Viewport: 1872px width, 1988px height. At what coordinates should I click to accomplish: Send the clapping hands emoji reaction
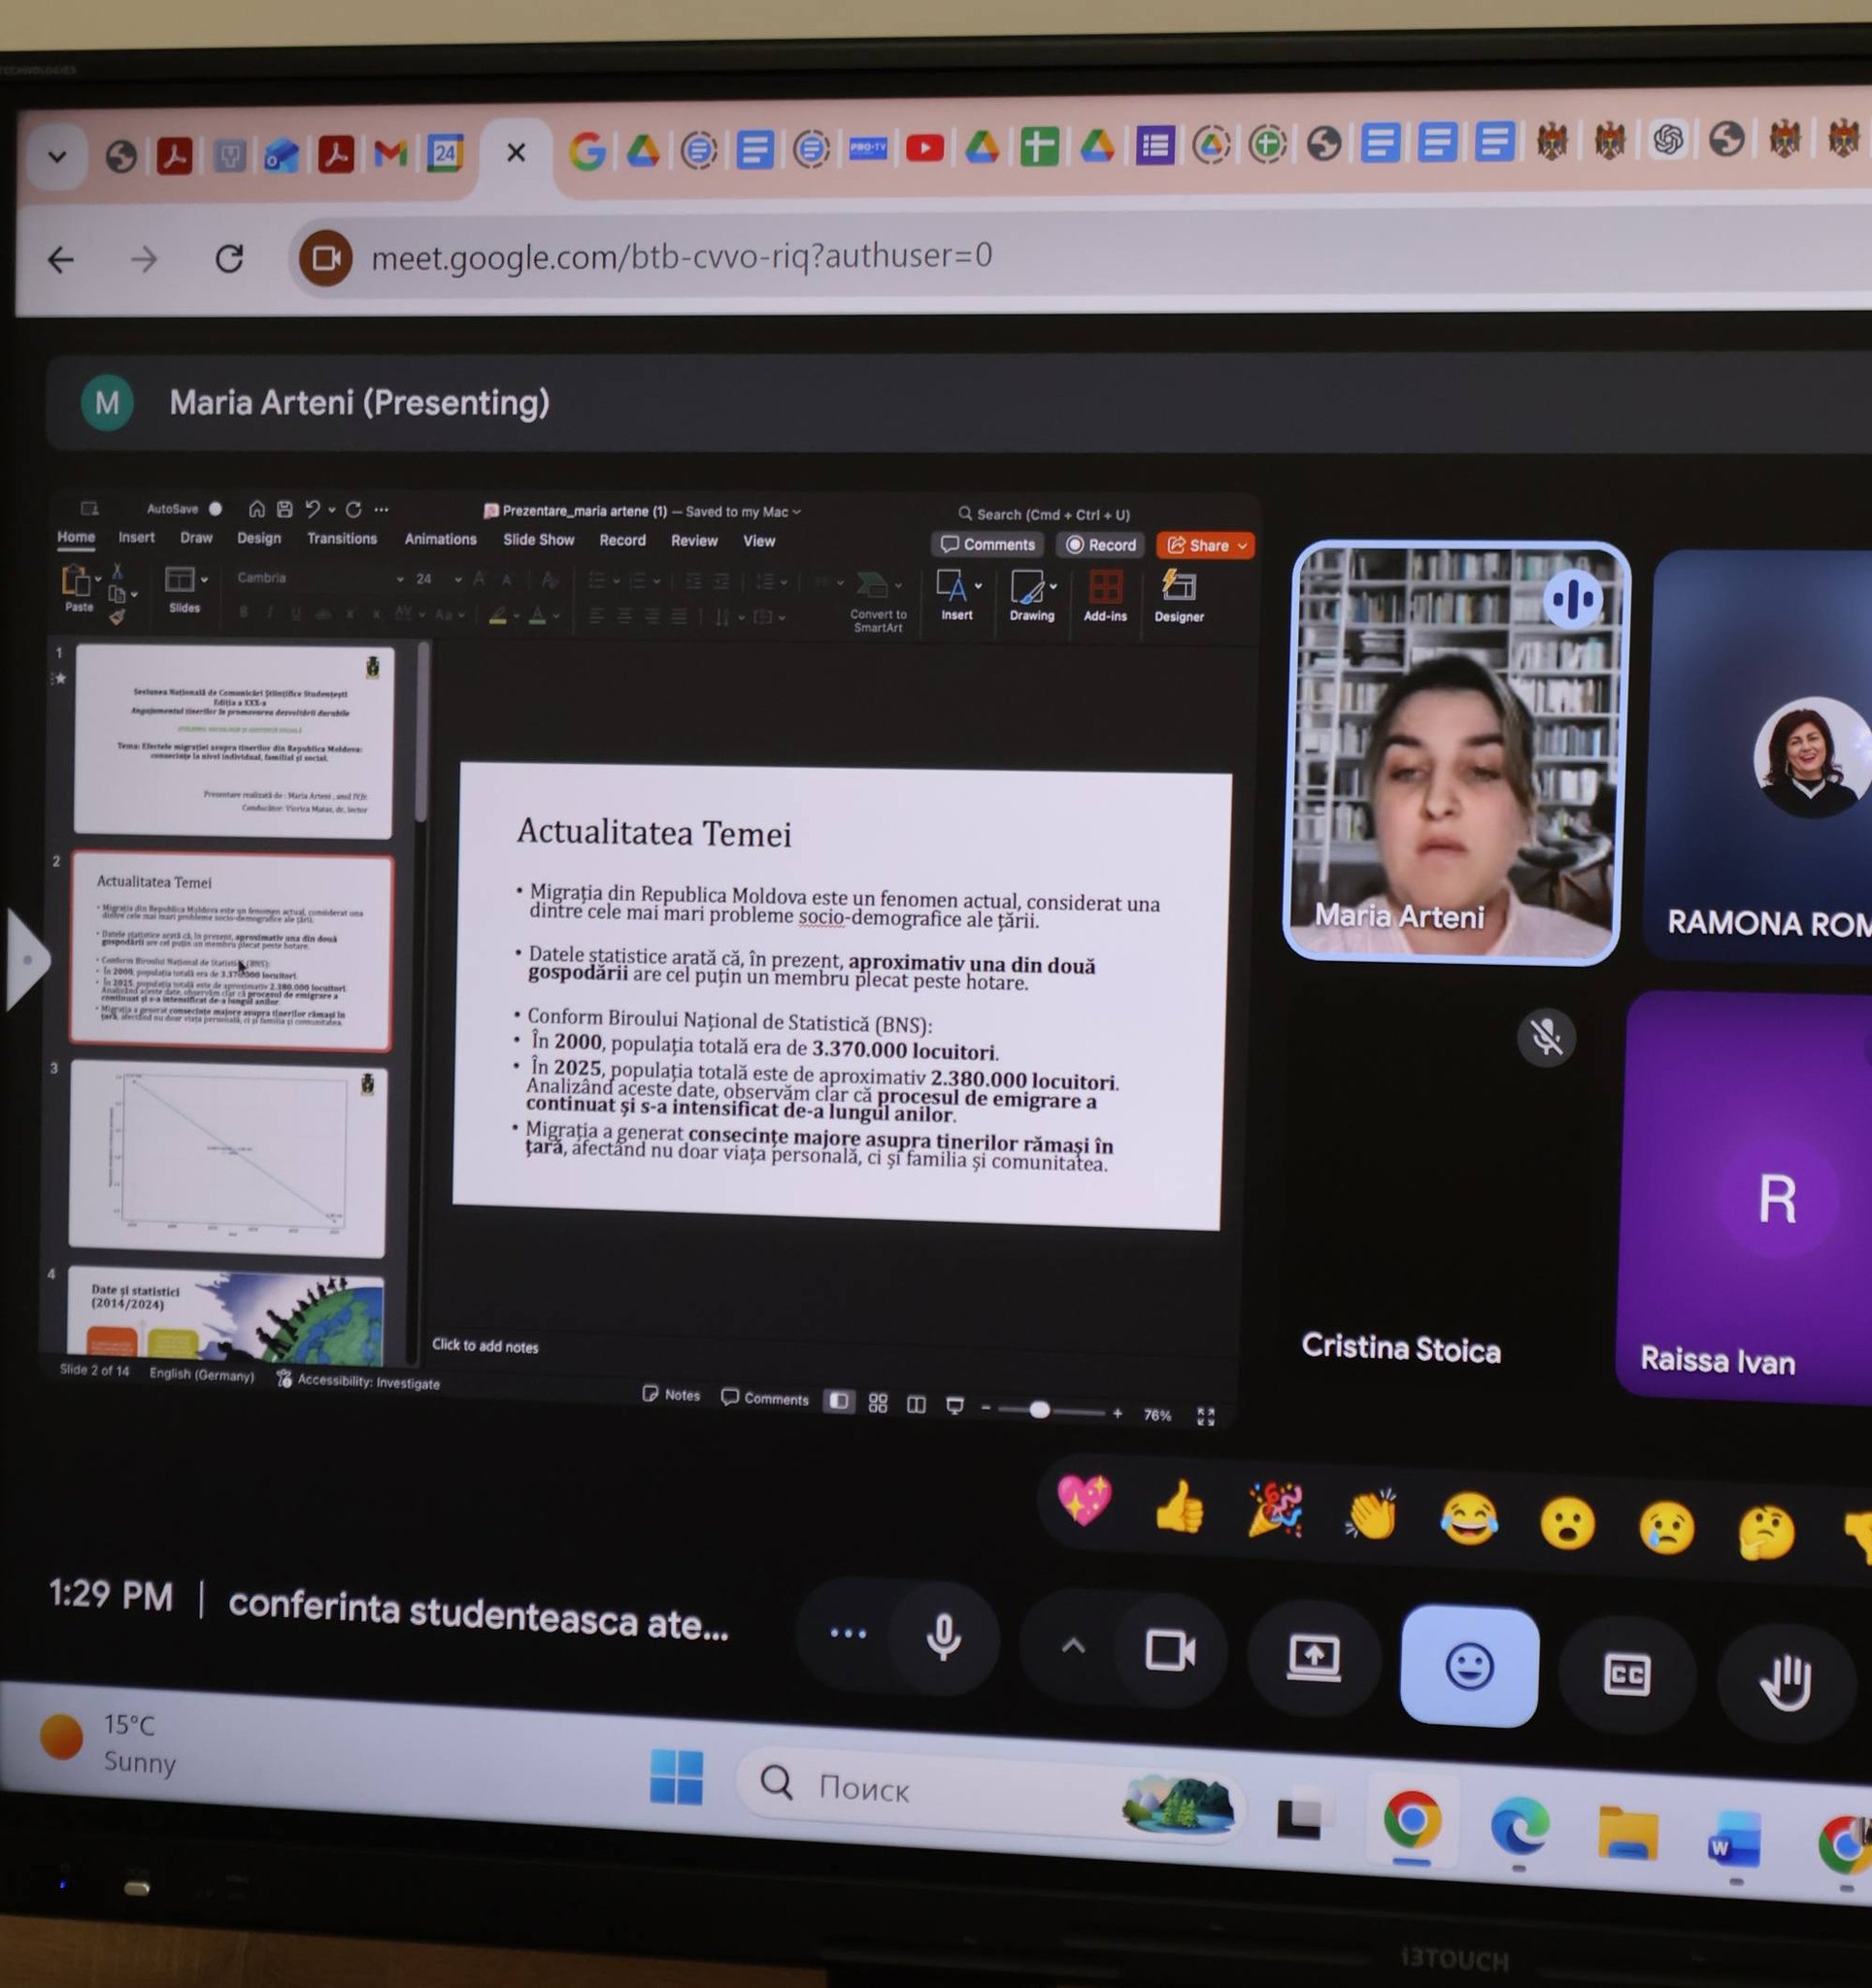click(1371, 1515)
